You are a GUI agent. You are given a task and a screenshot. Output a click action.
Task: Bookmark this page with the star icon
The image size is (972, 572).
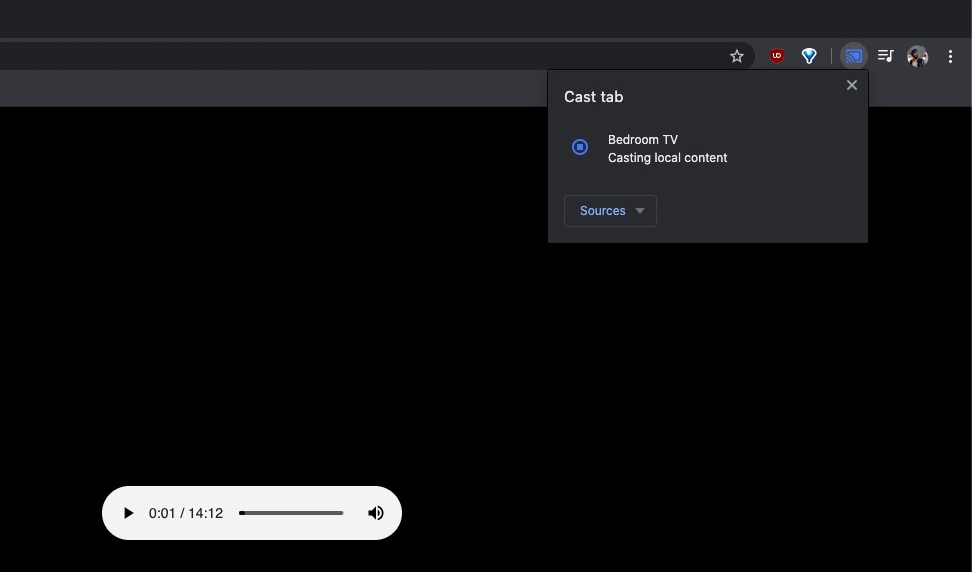click(x=737, y=56)
